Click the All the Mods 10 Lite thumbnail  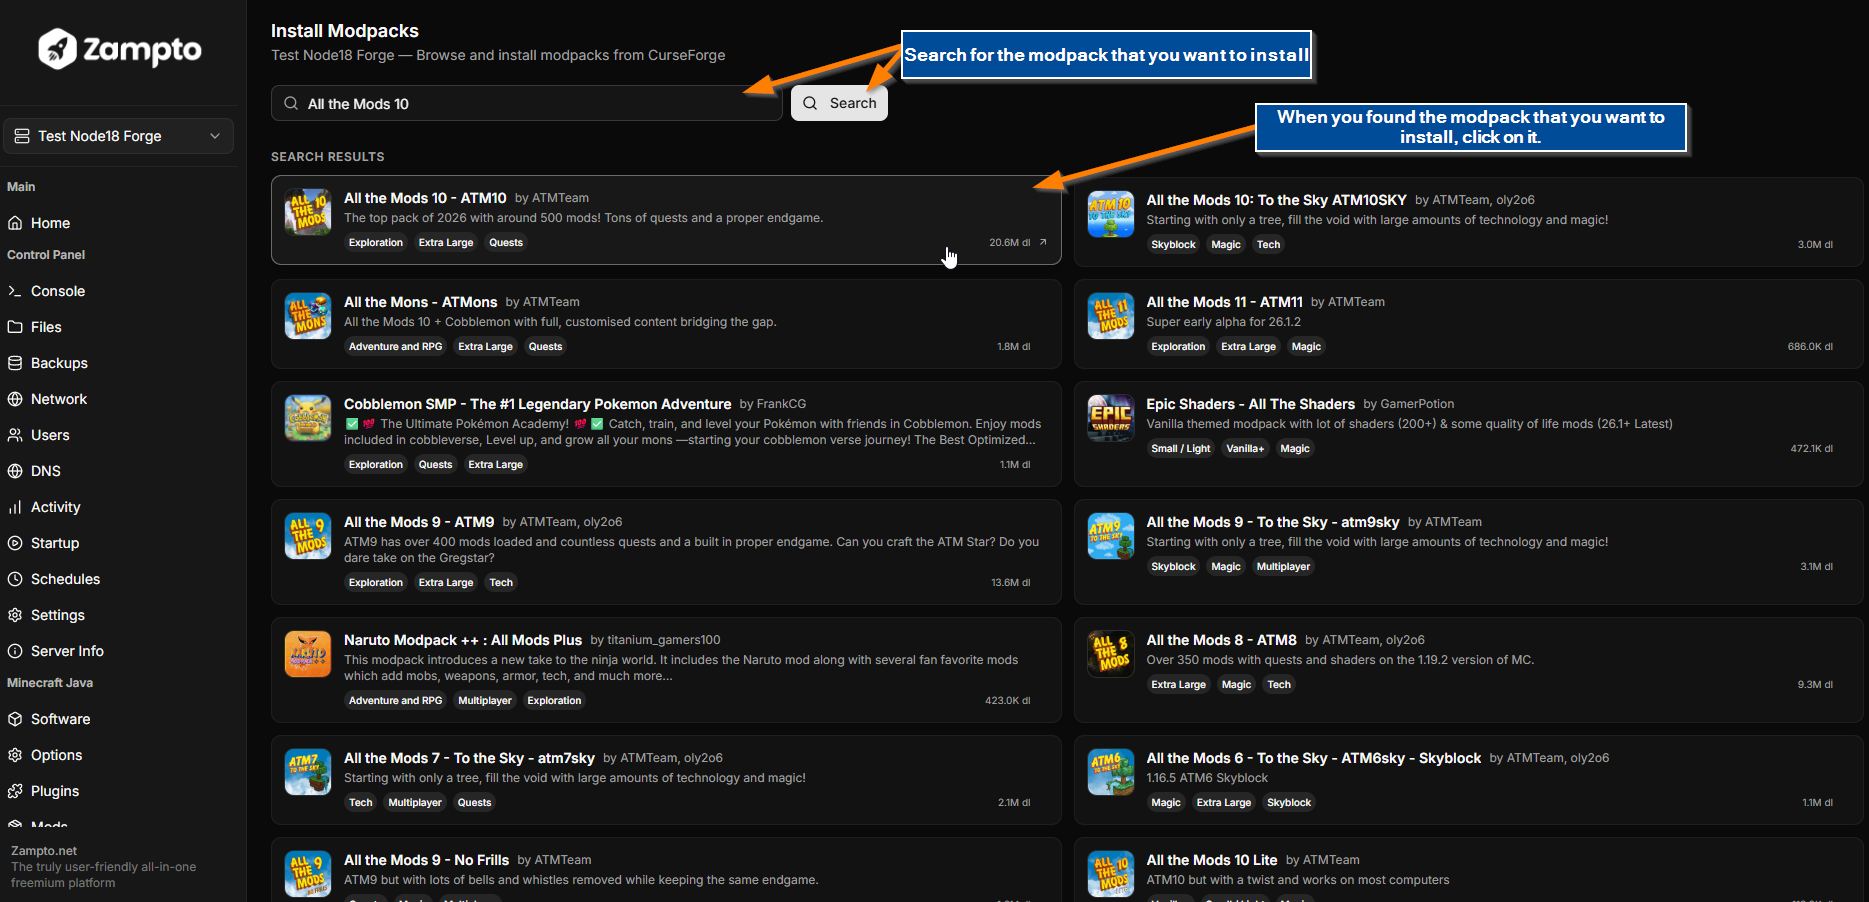coord(1110,874)
